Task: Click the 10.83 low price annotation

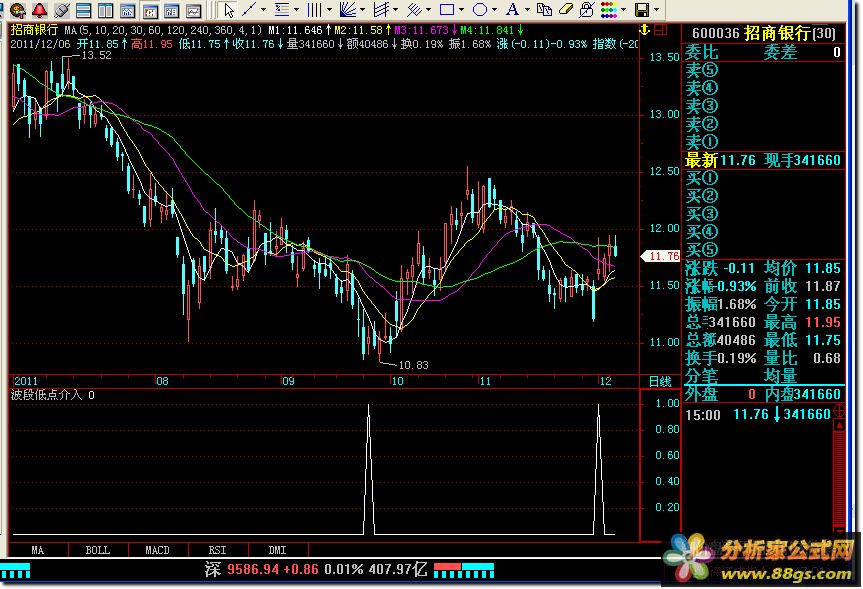Action: 413,365
